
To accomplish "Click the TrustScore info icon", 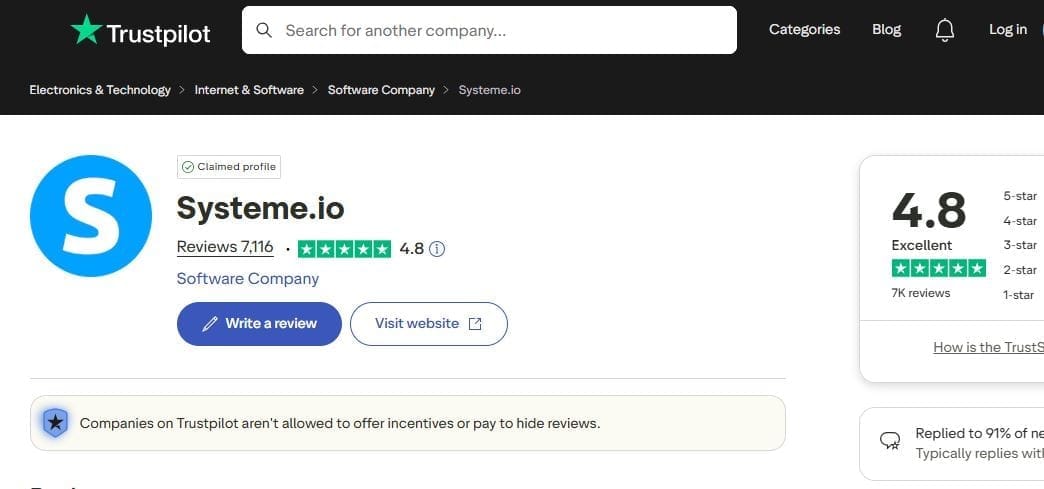I will [437, 249].
